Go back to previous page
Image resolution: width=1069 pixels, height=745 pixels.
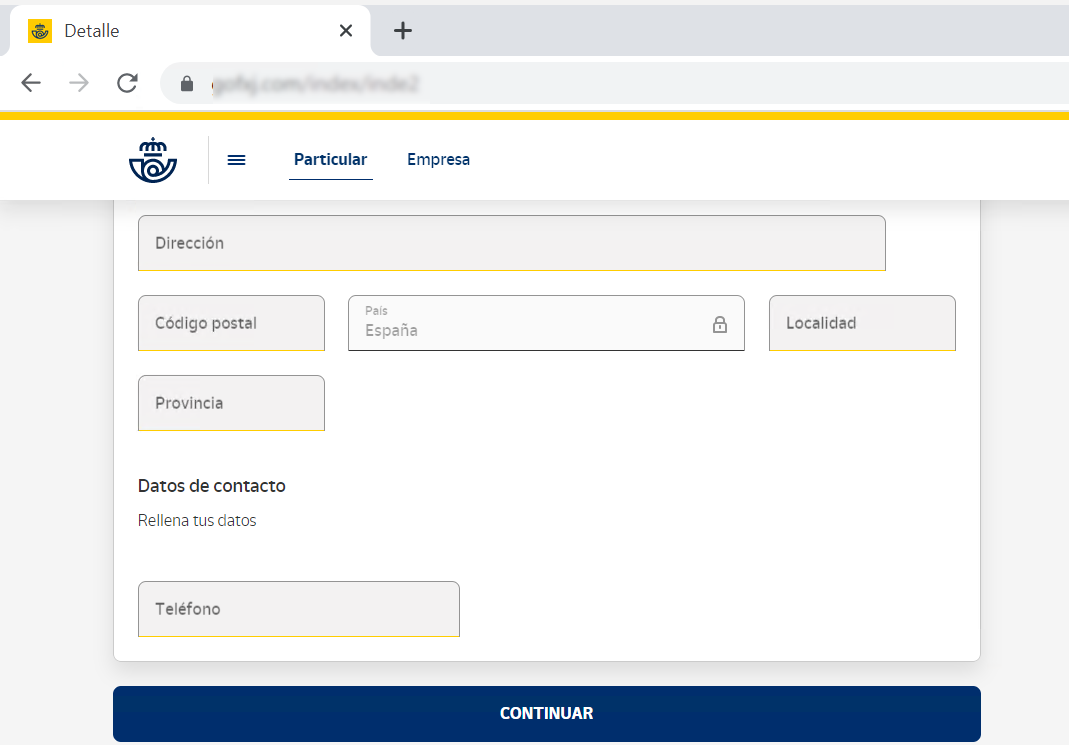point(32,84)
